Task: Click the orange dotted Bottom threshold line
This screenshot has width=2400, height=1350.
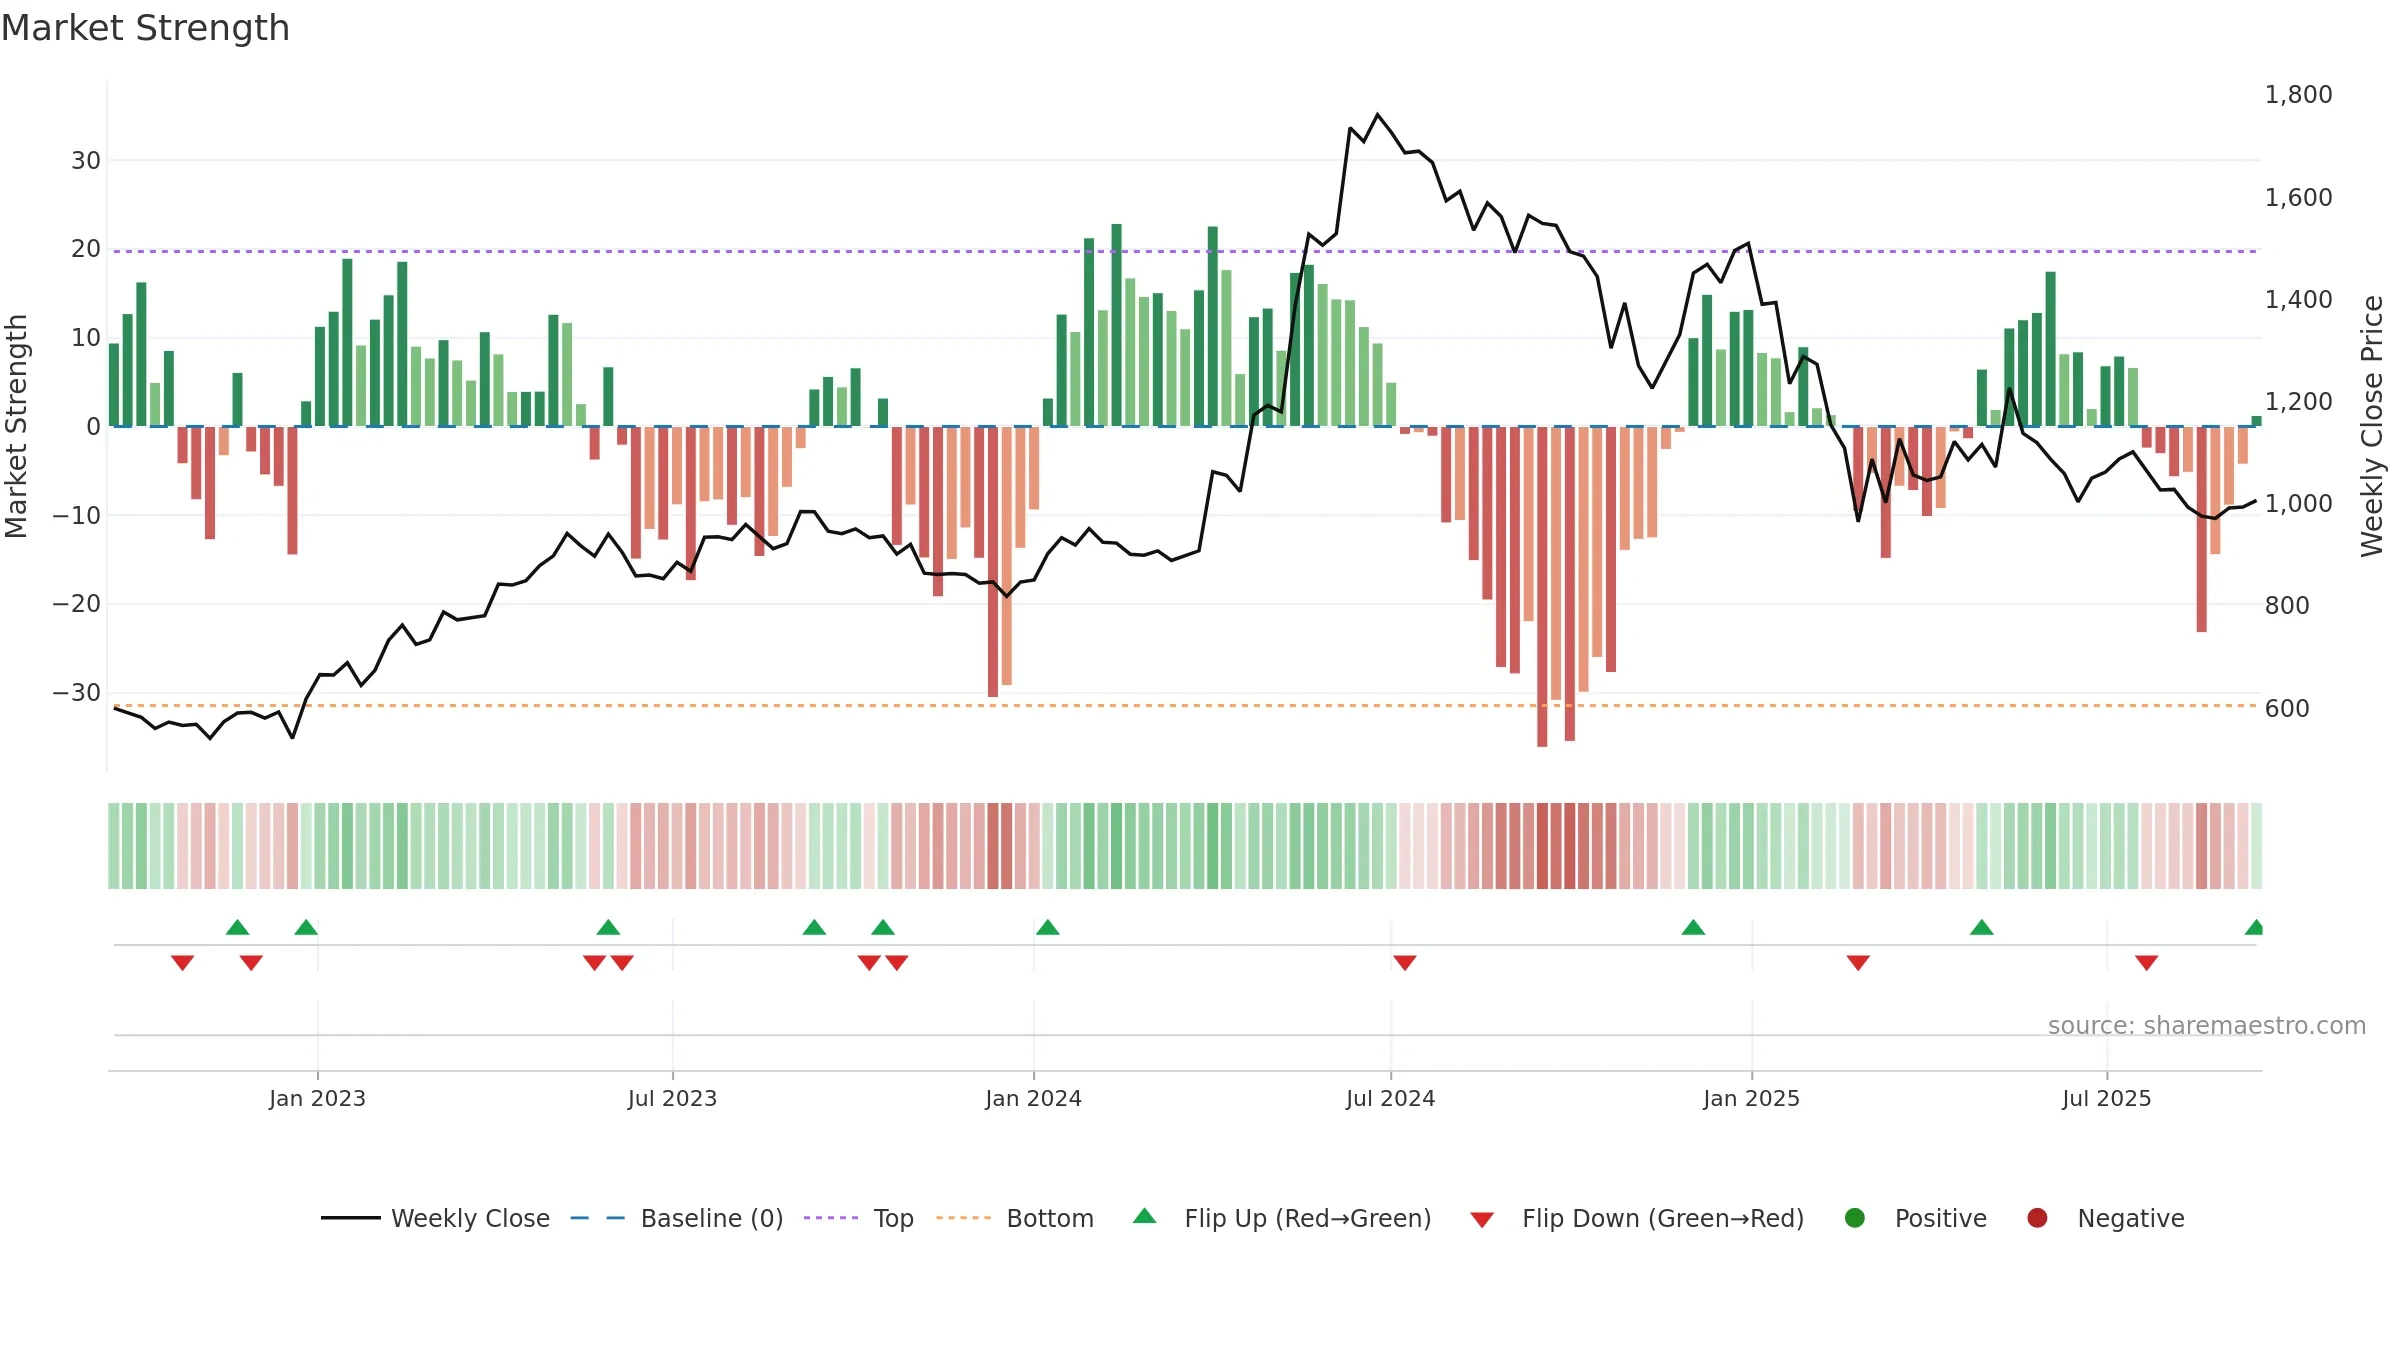Action: pos(1185,705)
